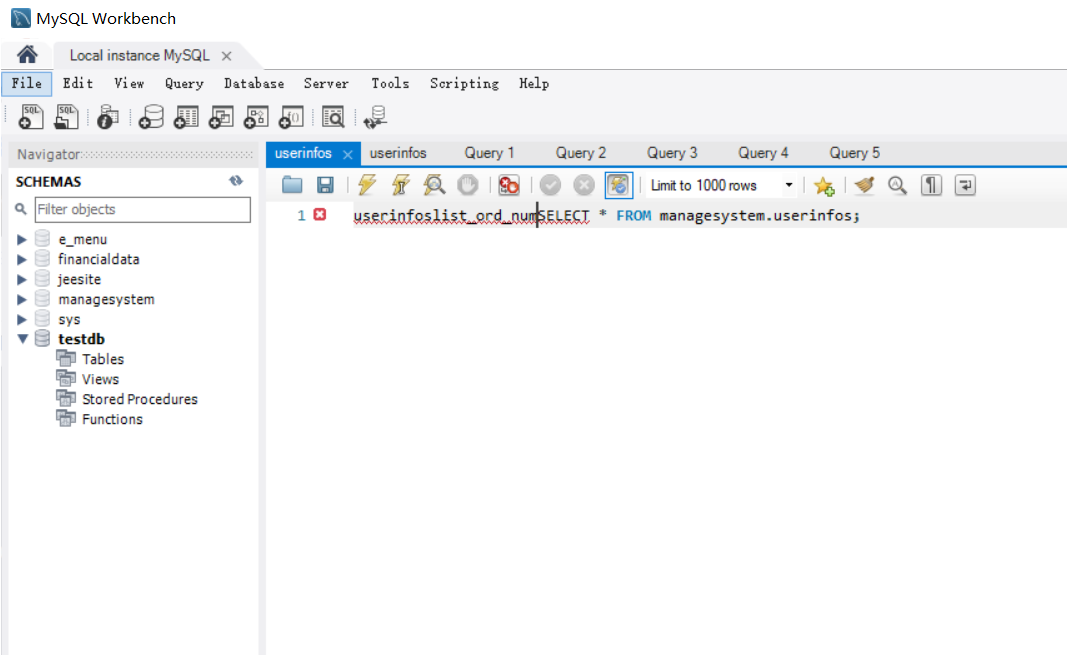Refresh the schemas list
Viewport: 1067px width, 655px height.
coord(235,181)
